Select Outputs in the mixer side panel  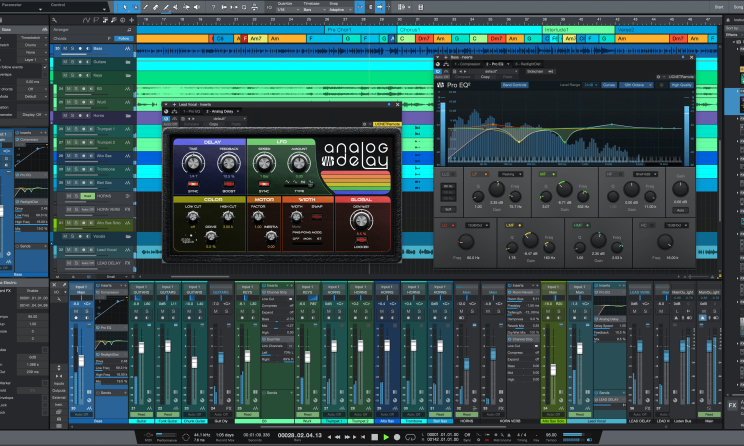[59, 390]
